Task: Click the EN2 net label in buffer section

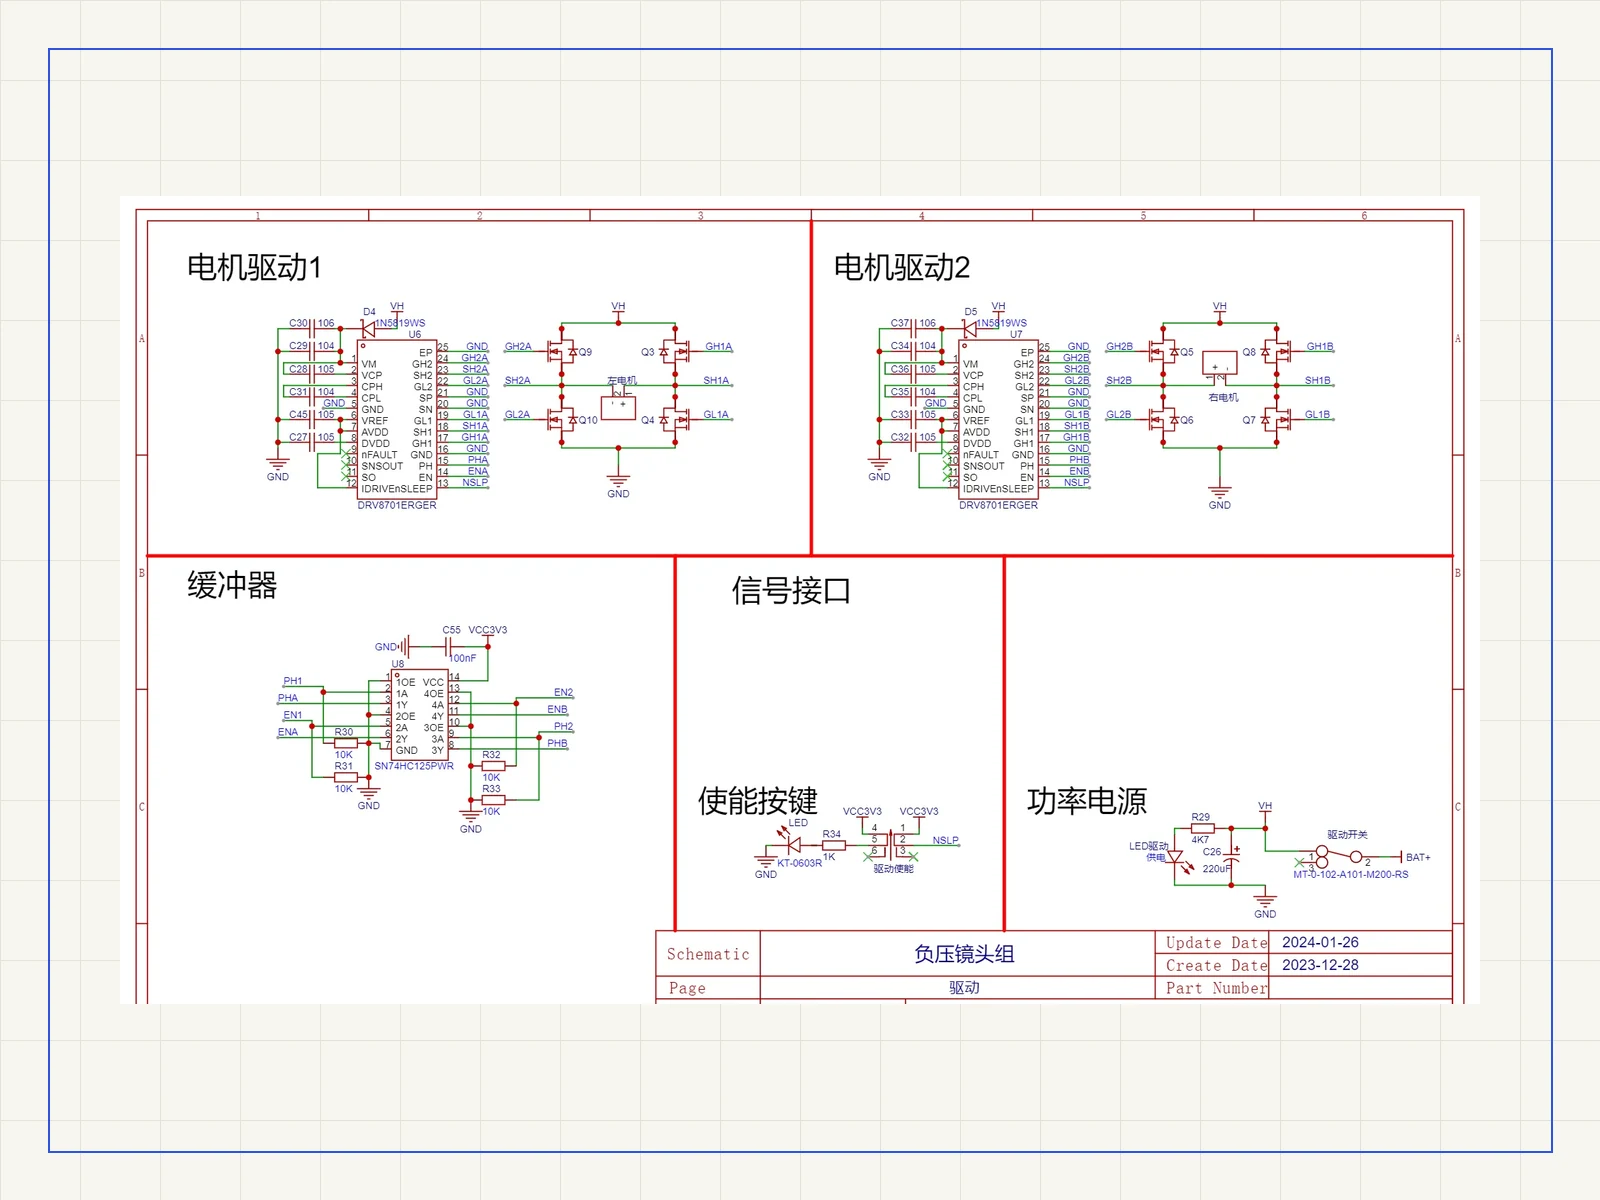Action: [563, 692]
